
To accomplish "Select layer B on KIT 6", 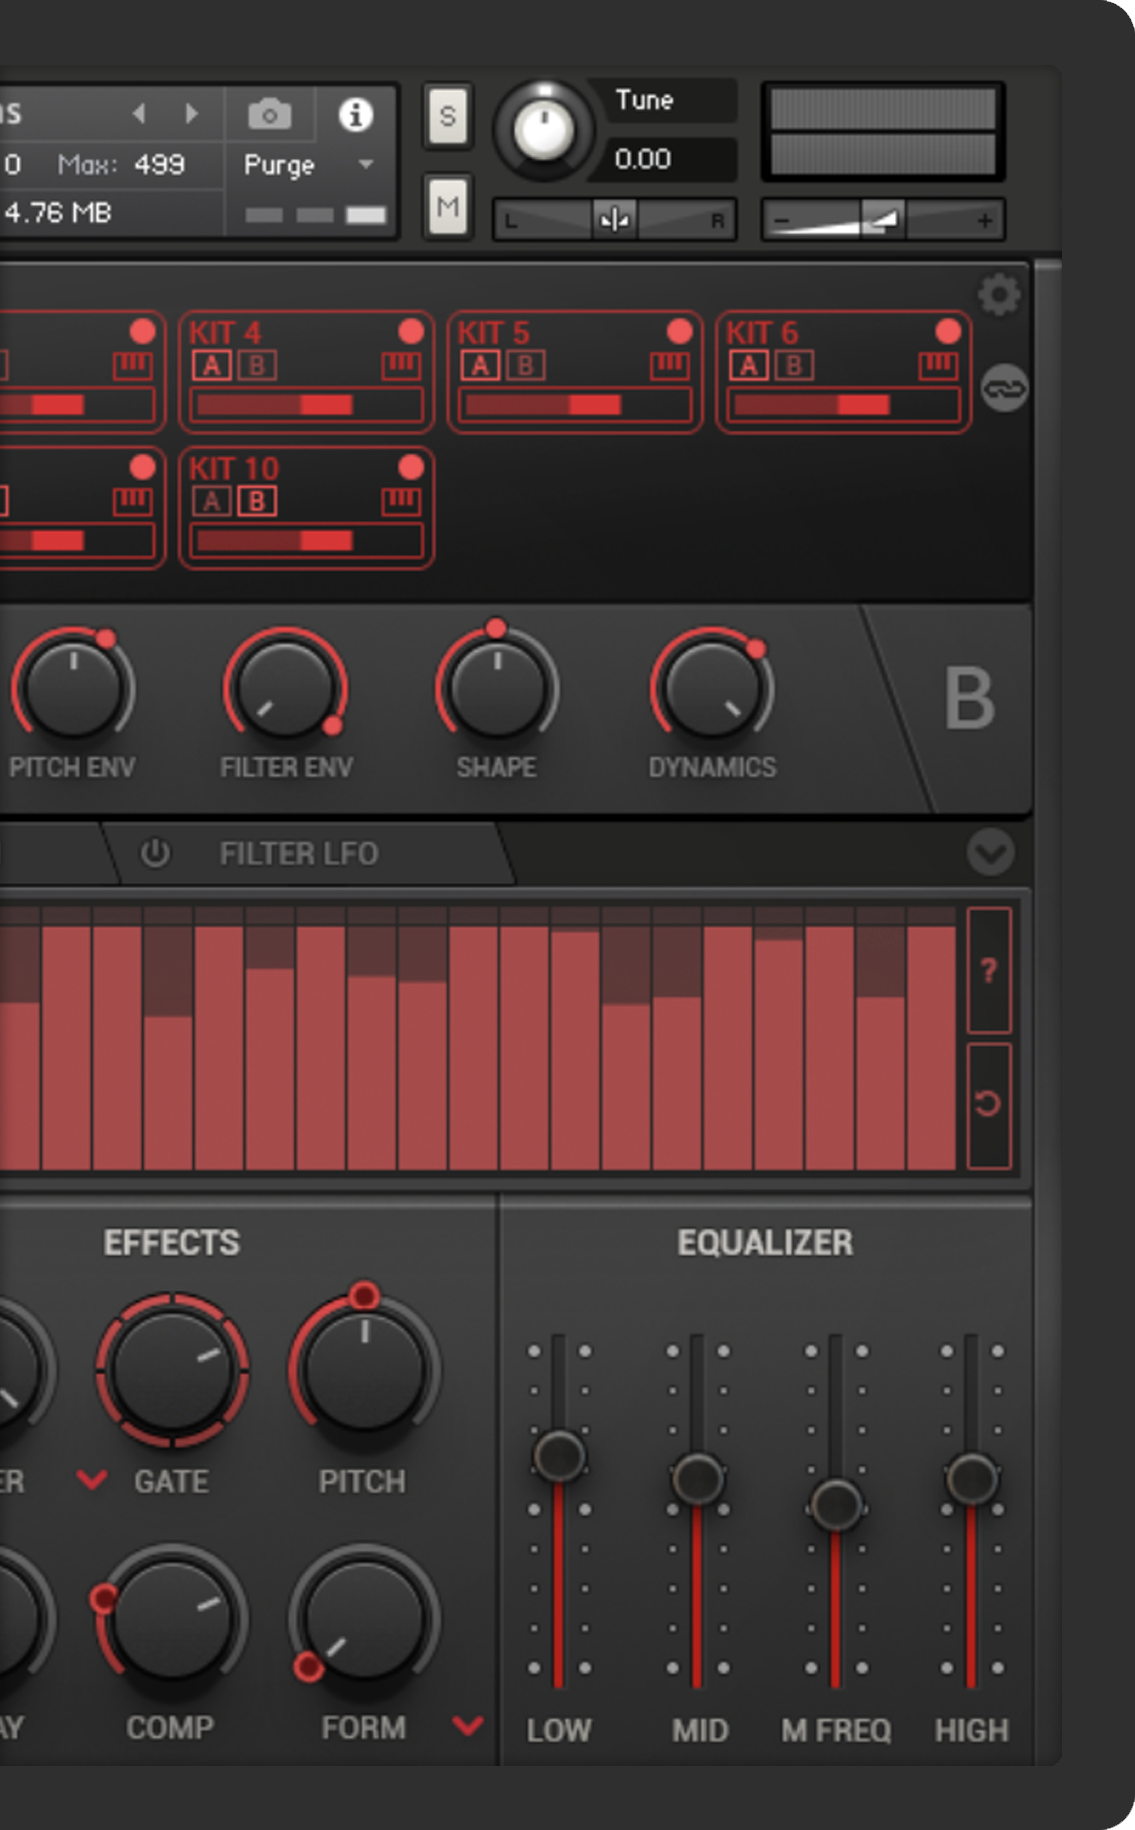I will [793, 366].
